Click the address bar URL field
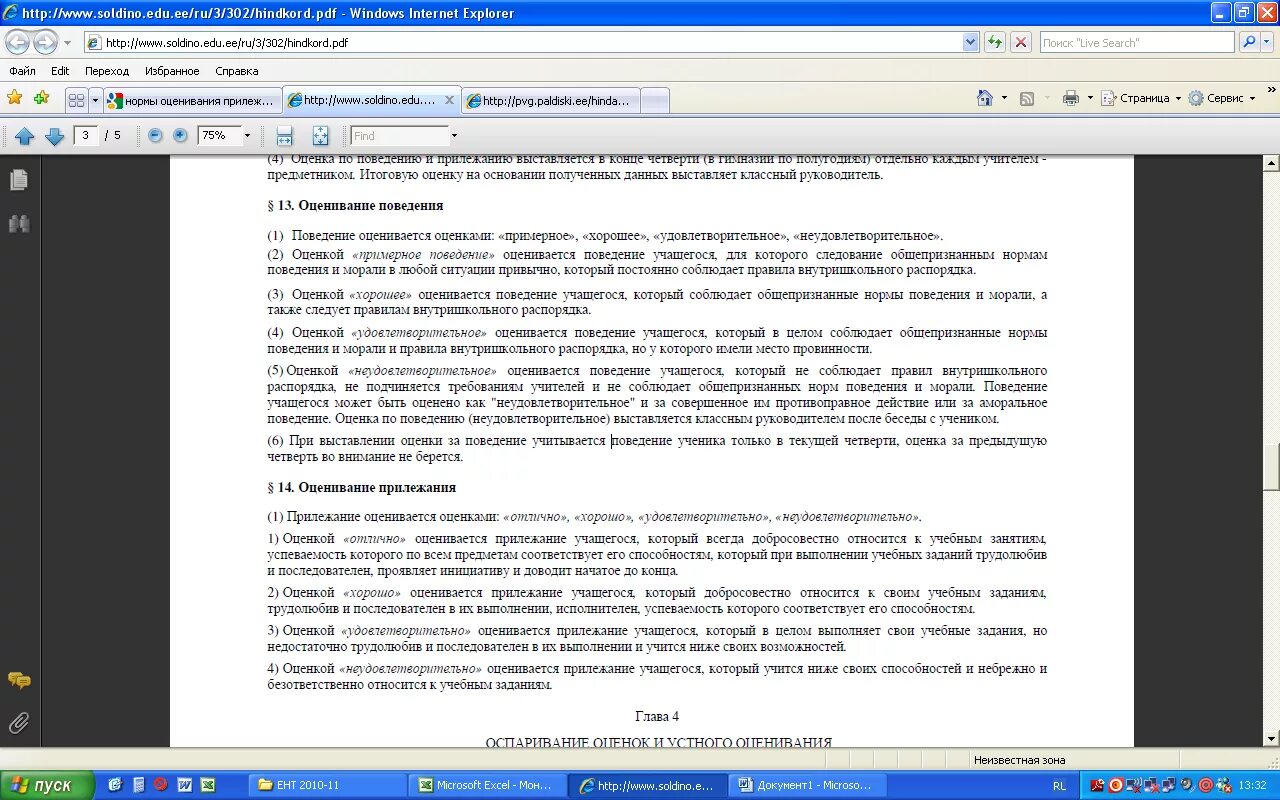This screenshot has height=800, width=1280. pyautogui.click(x=522, y=43)
